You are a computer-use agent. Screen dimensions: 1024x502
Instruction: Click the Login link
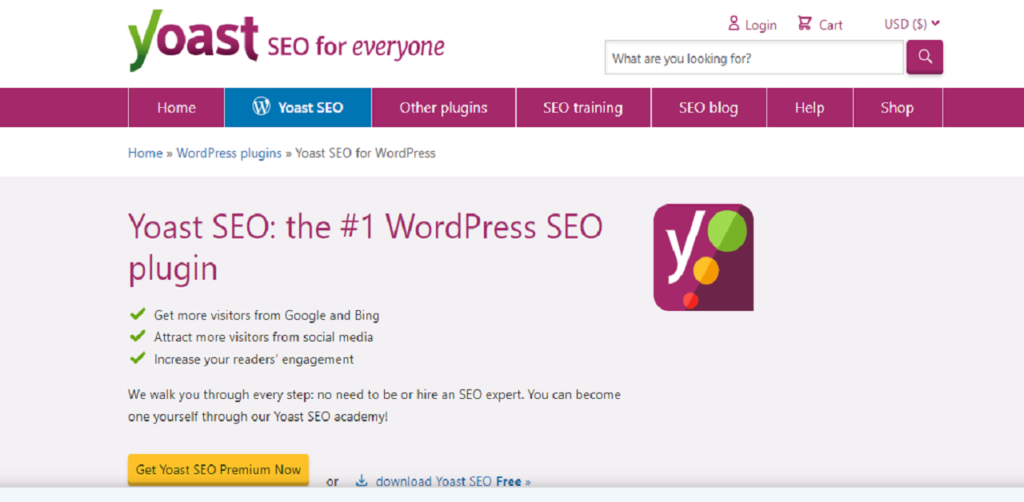coord(761,25)
